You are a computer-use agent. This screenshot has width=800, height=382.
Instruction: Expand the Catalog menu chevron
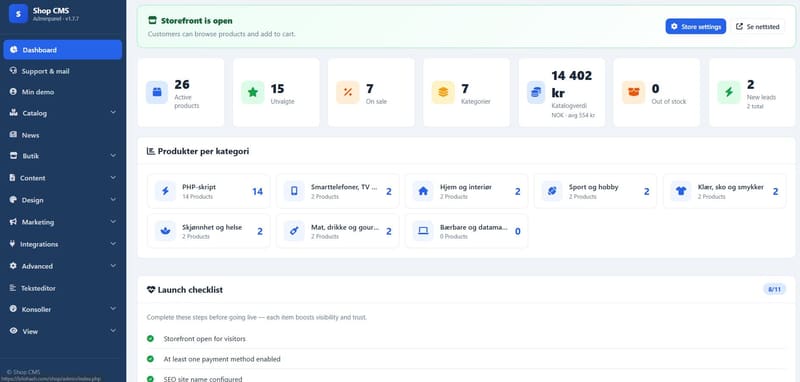tap(113, 112)
